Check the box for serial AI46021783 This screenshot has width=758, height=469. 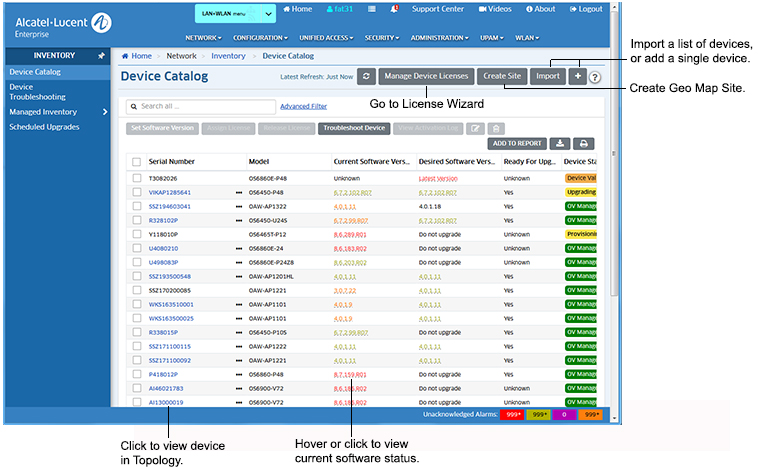coord(137,389)
